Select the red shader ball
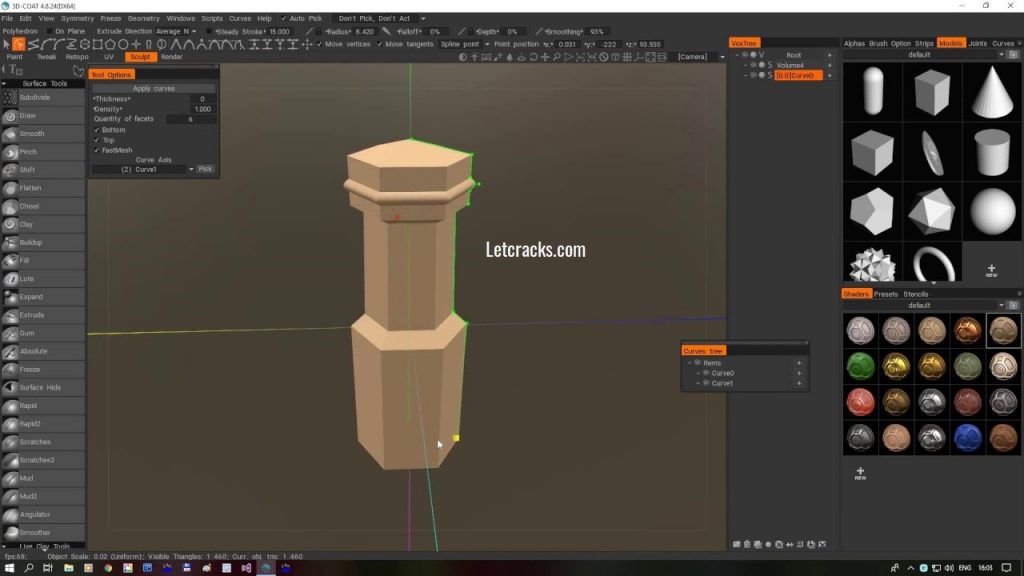The image size is (1024, 576). 860,402
